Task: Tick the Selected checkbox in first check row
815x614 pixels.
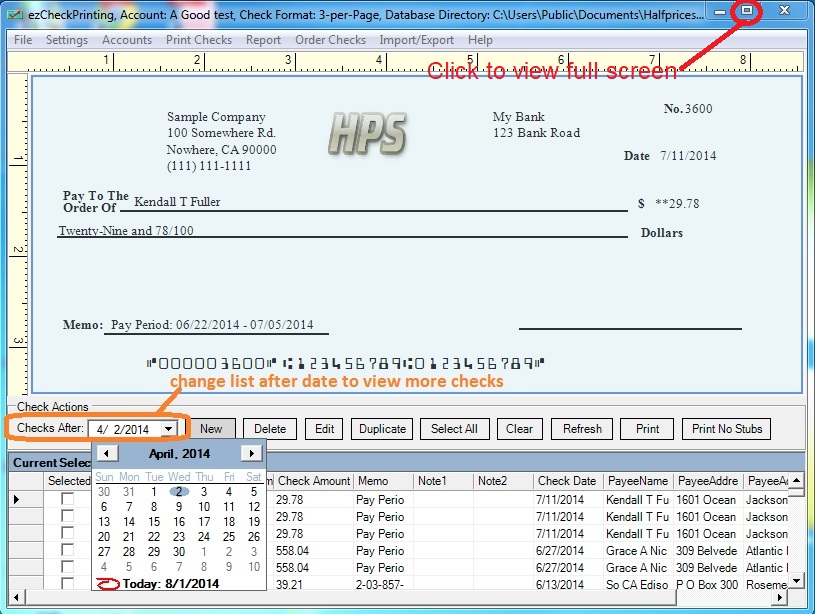Action: (67, 499)
